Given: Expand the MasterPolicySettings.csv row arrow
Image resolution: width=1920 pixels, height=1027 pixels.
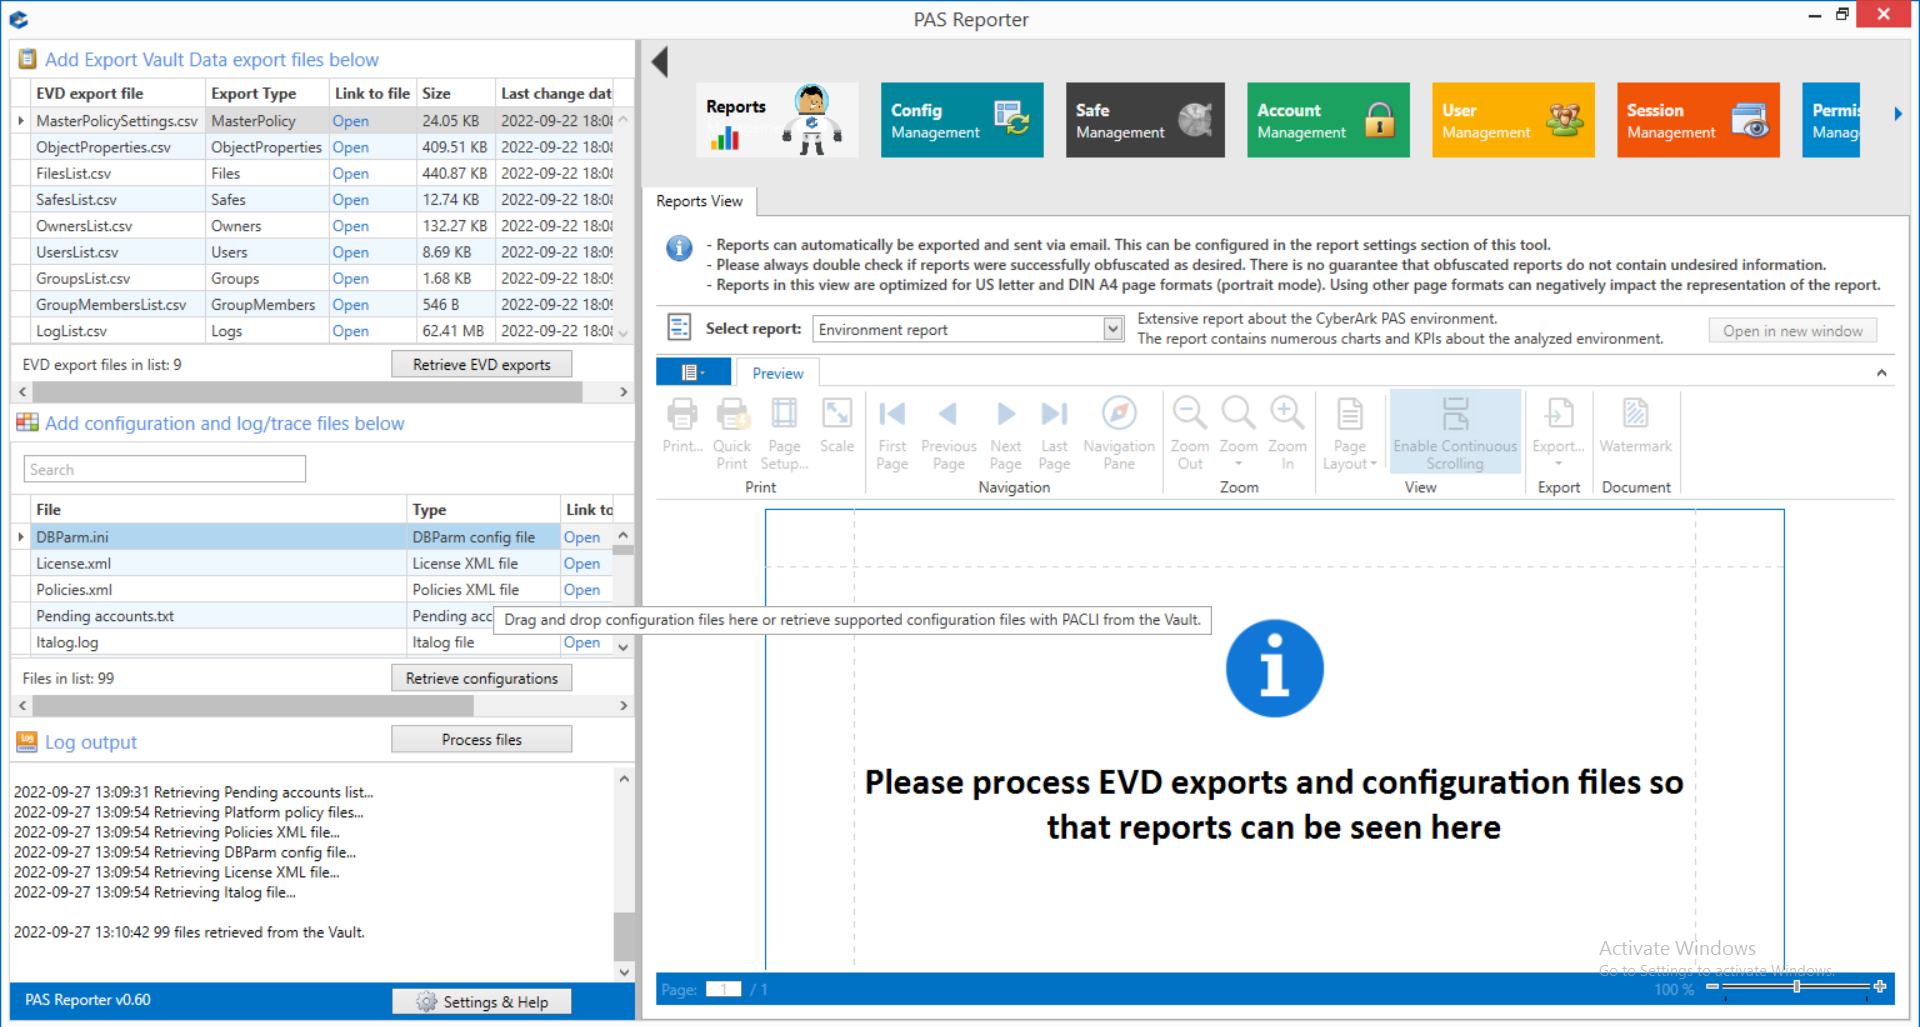Looking at the screenshot, I should point(21,121).
